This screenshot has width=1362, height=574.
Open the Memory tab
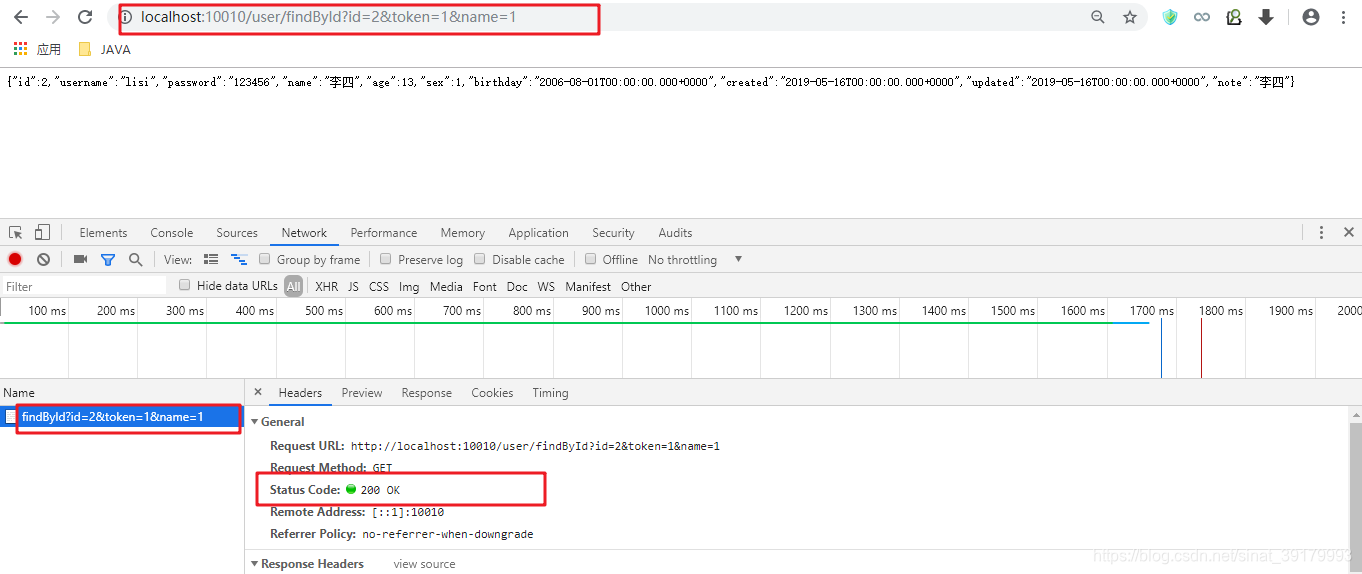click(462, 232)
